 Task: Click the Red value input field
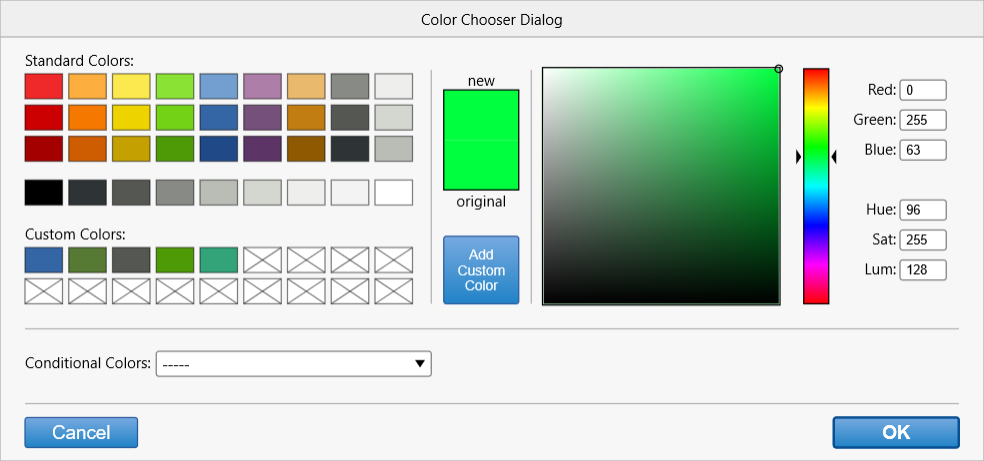point(922,90)
